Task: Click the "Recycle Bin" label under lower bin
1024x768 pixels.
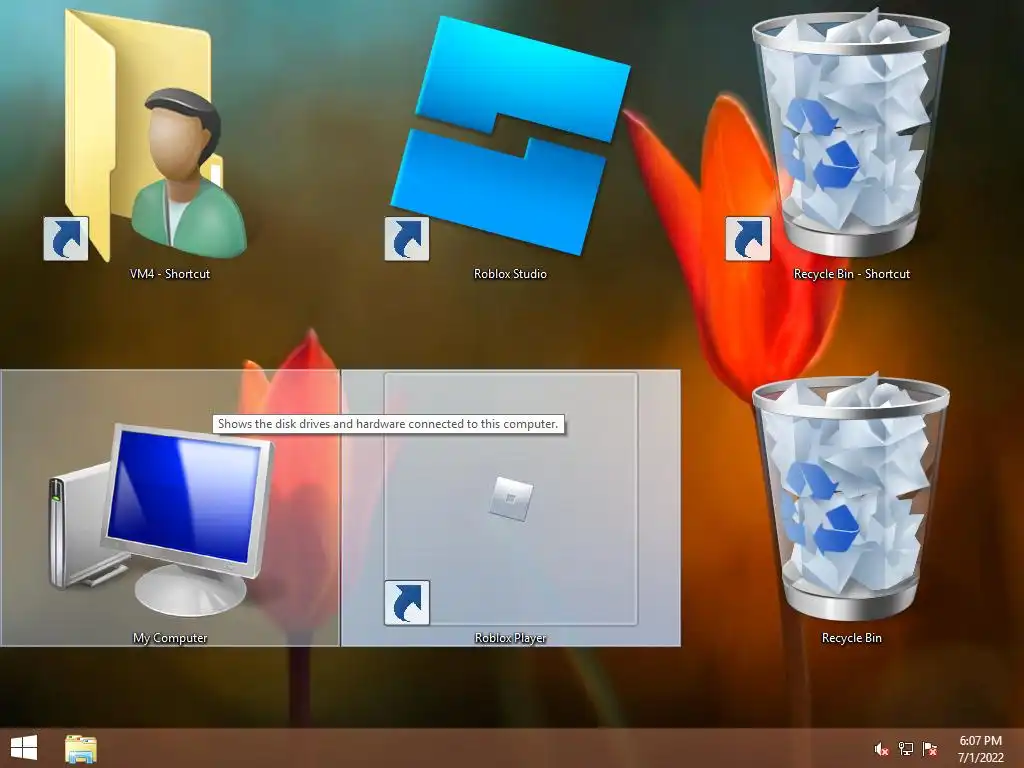Action: tap(852, 637)
